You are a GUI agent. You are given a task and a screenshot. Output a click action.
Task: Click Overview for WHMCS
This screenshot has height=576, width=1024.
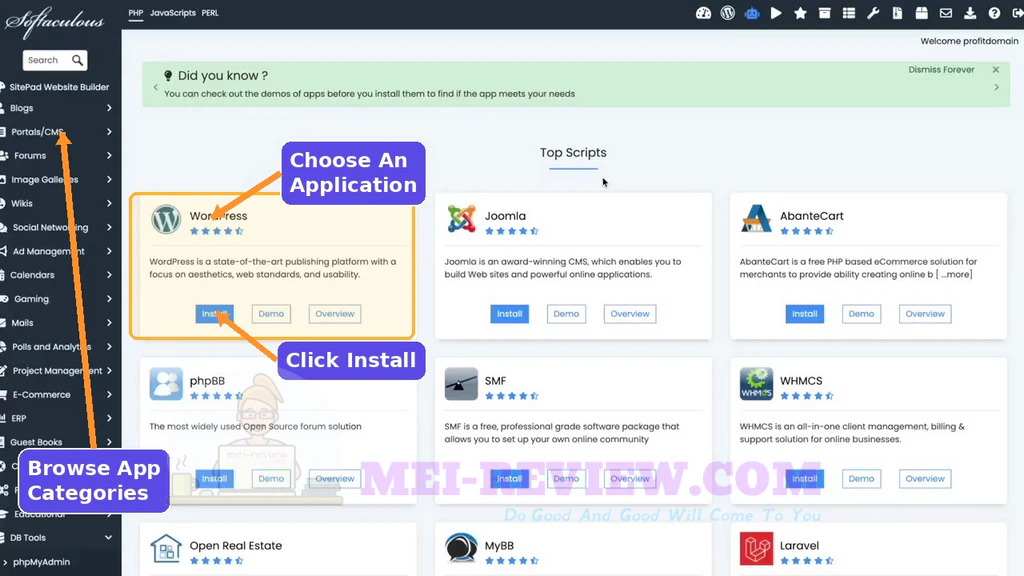click(925, 479)
